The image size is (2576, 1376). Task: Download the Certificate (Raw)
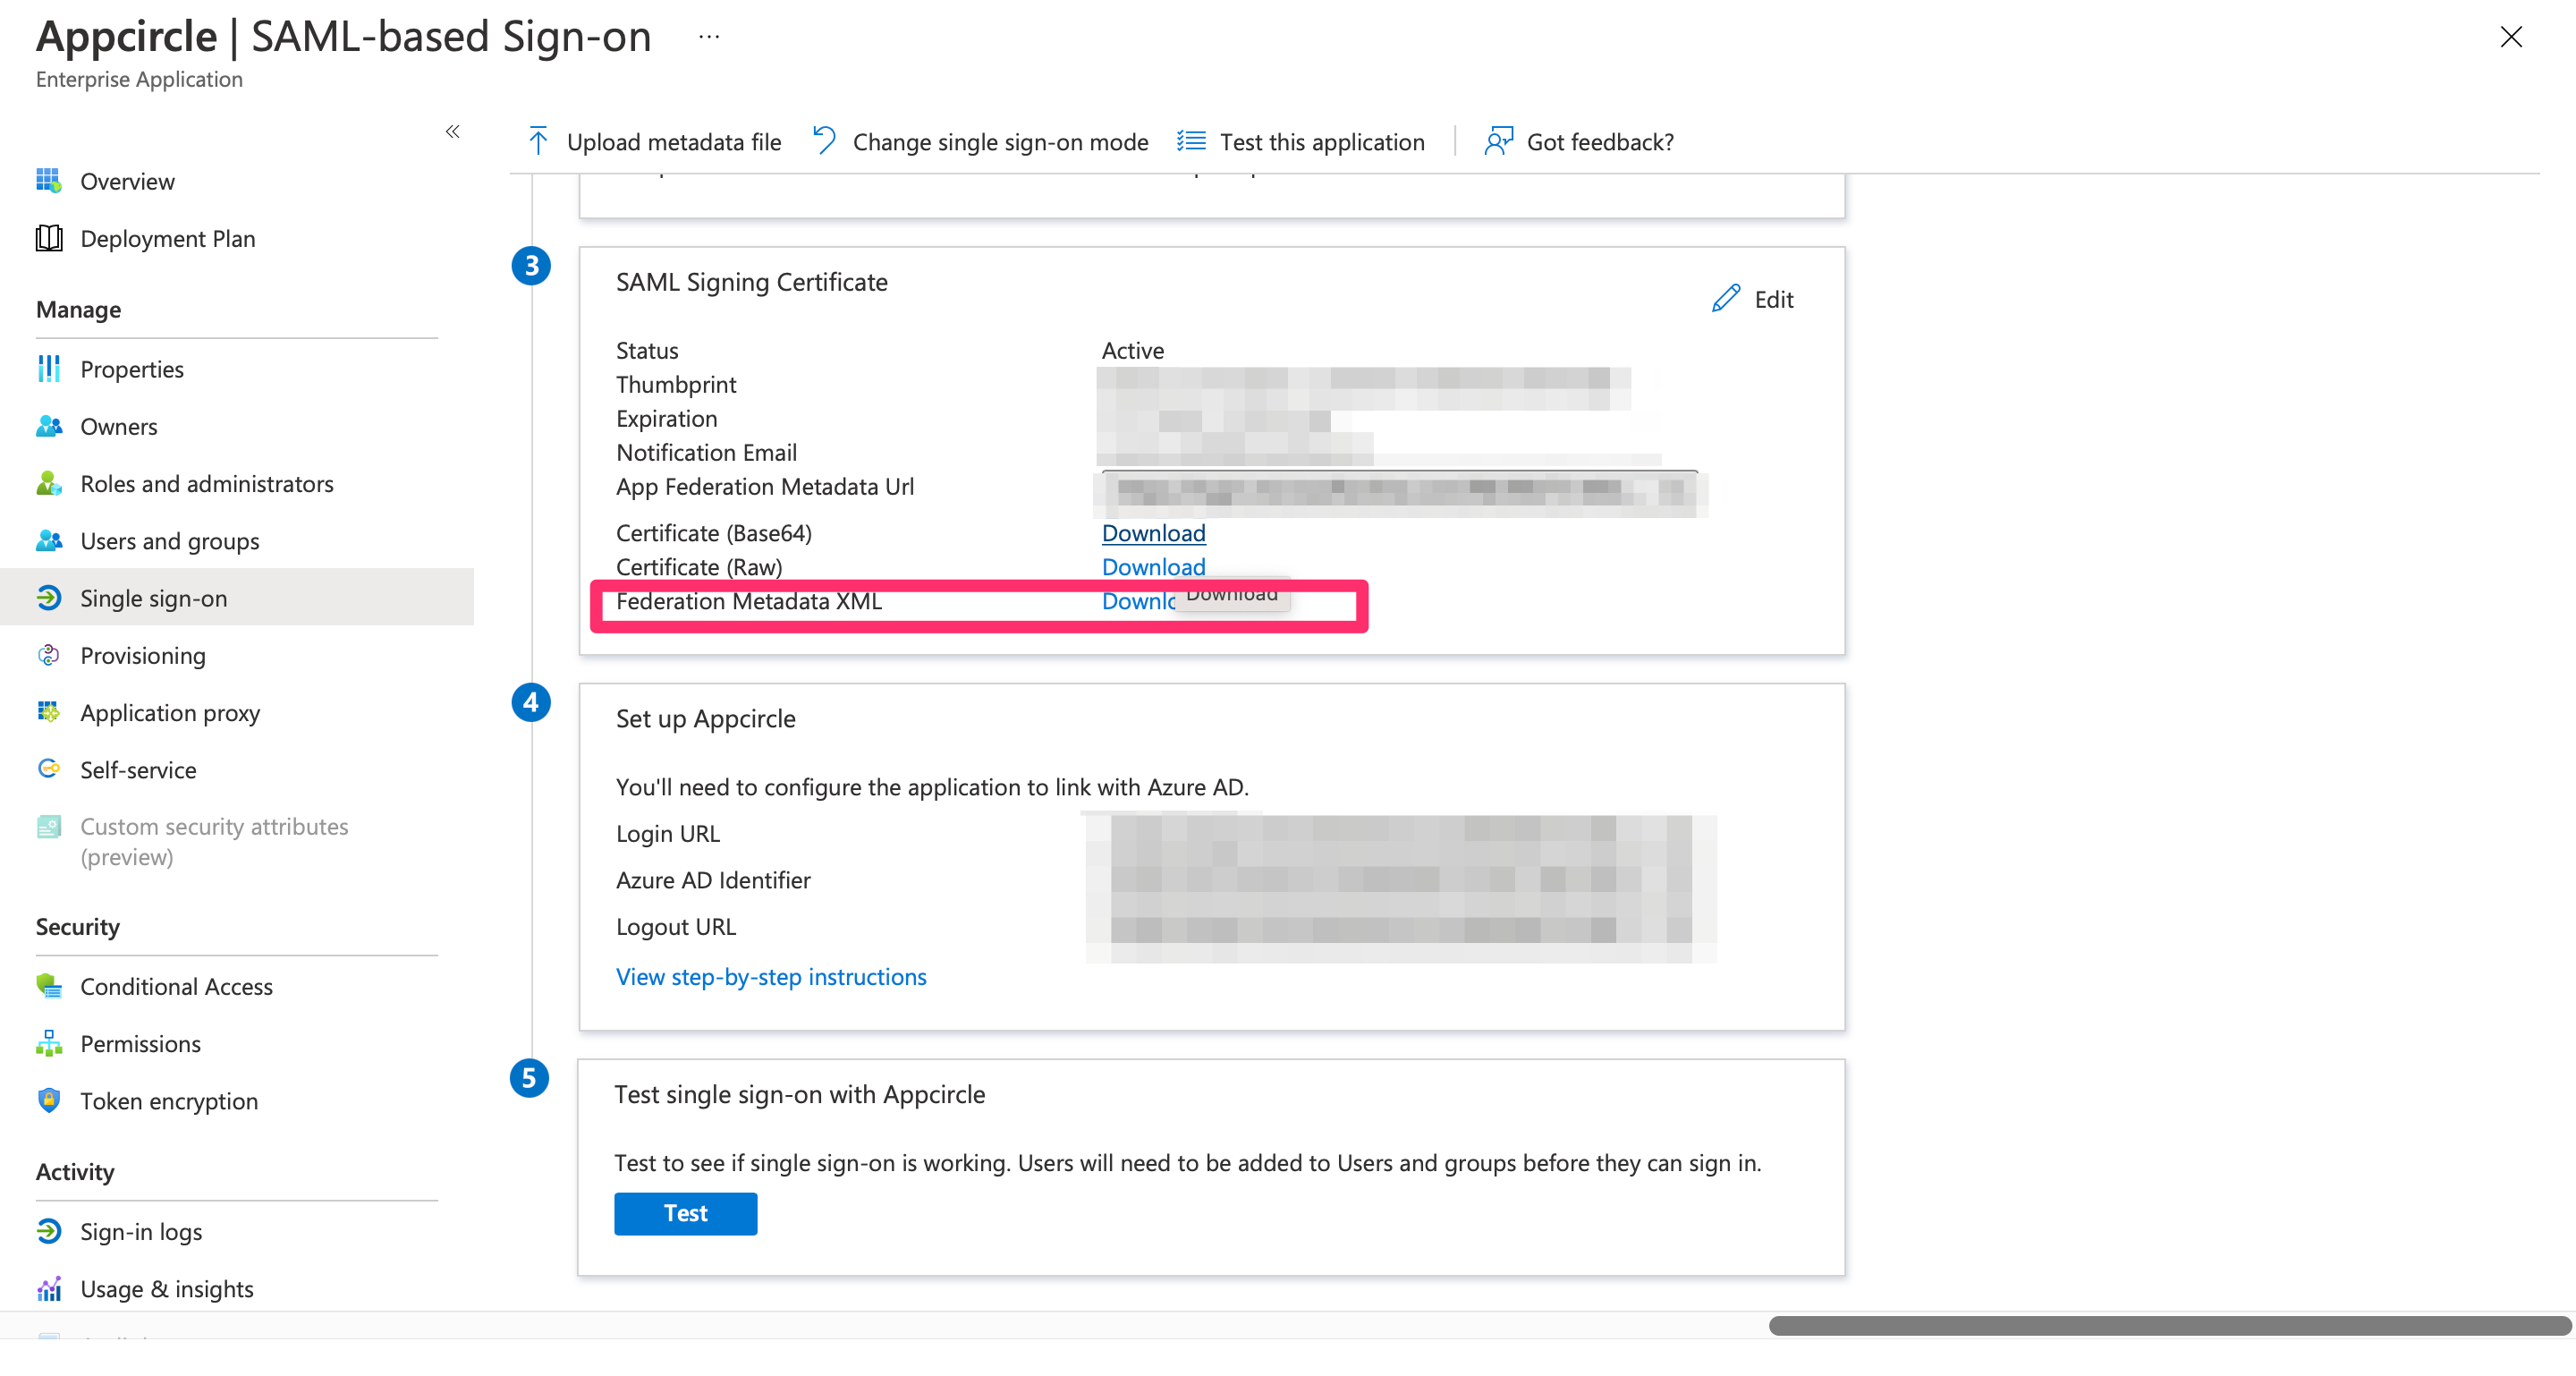(x=1153, y=566)
